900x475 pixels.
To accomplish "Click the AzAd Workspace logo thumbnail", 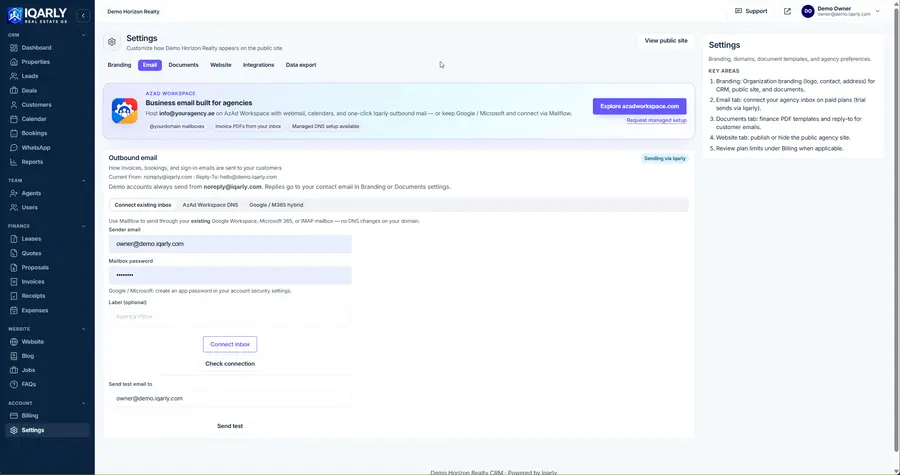I will (x=125, y=111).
